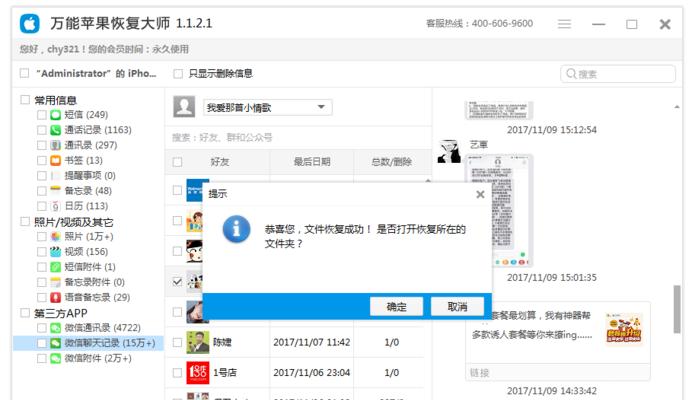Uncheck the checked friend row checkbox

coord(177,281)
